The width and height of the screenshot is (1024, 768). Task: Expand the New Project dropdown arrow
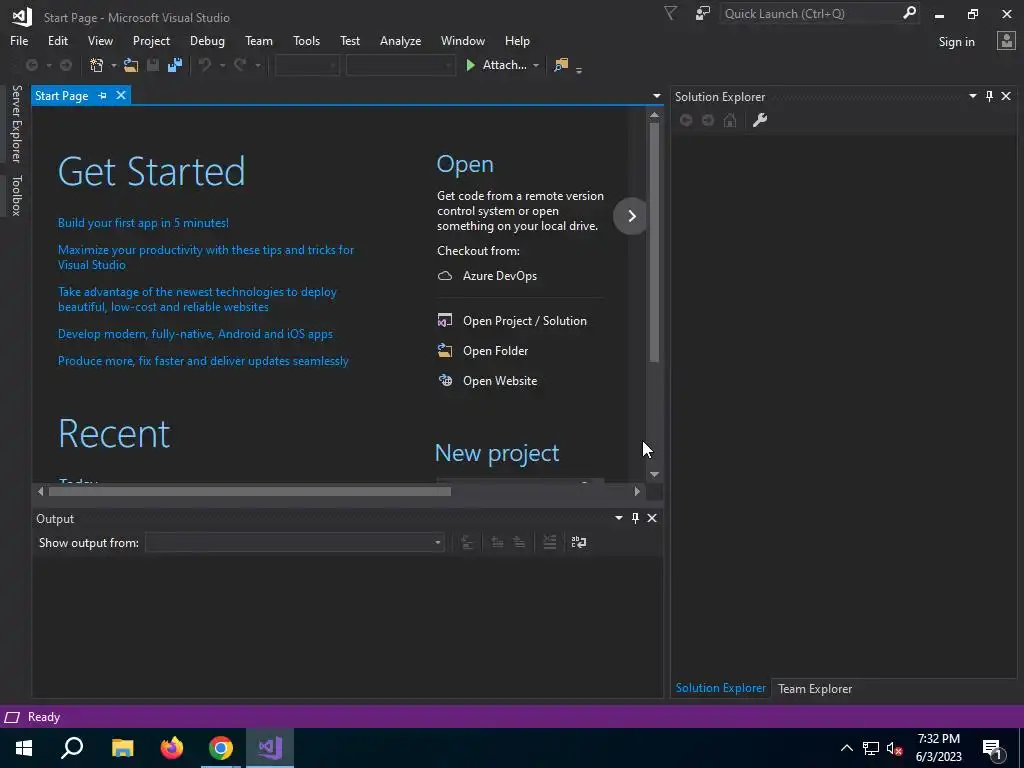tap(114, 65)
